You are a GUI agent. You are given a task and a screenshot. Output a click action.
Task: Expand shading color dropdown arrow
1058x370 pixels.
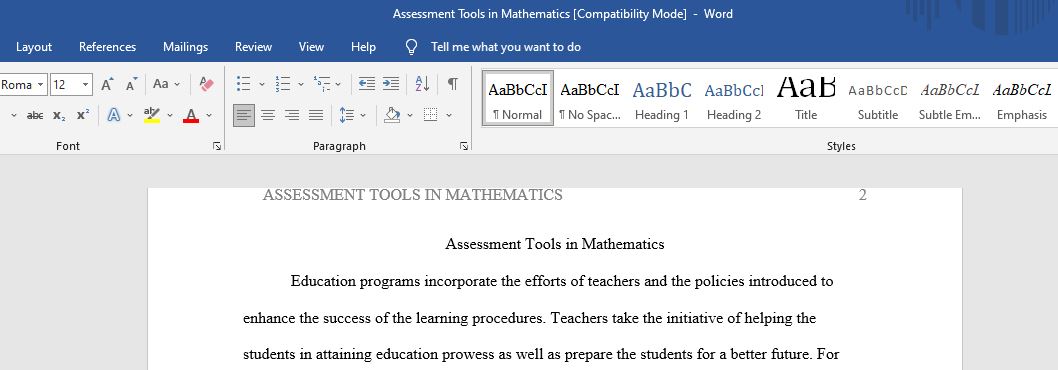pyautogui.click(x=410, y=116)
